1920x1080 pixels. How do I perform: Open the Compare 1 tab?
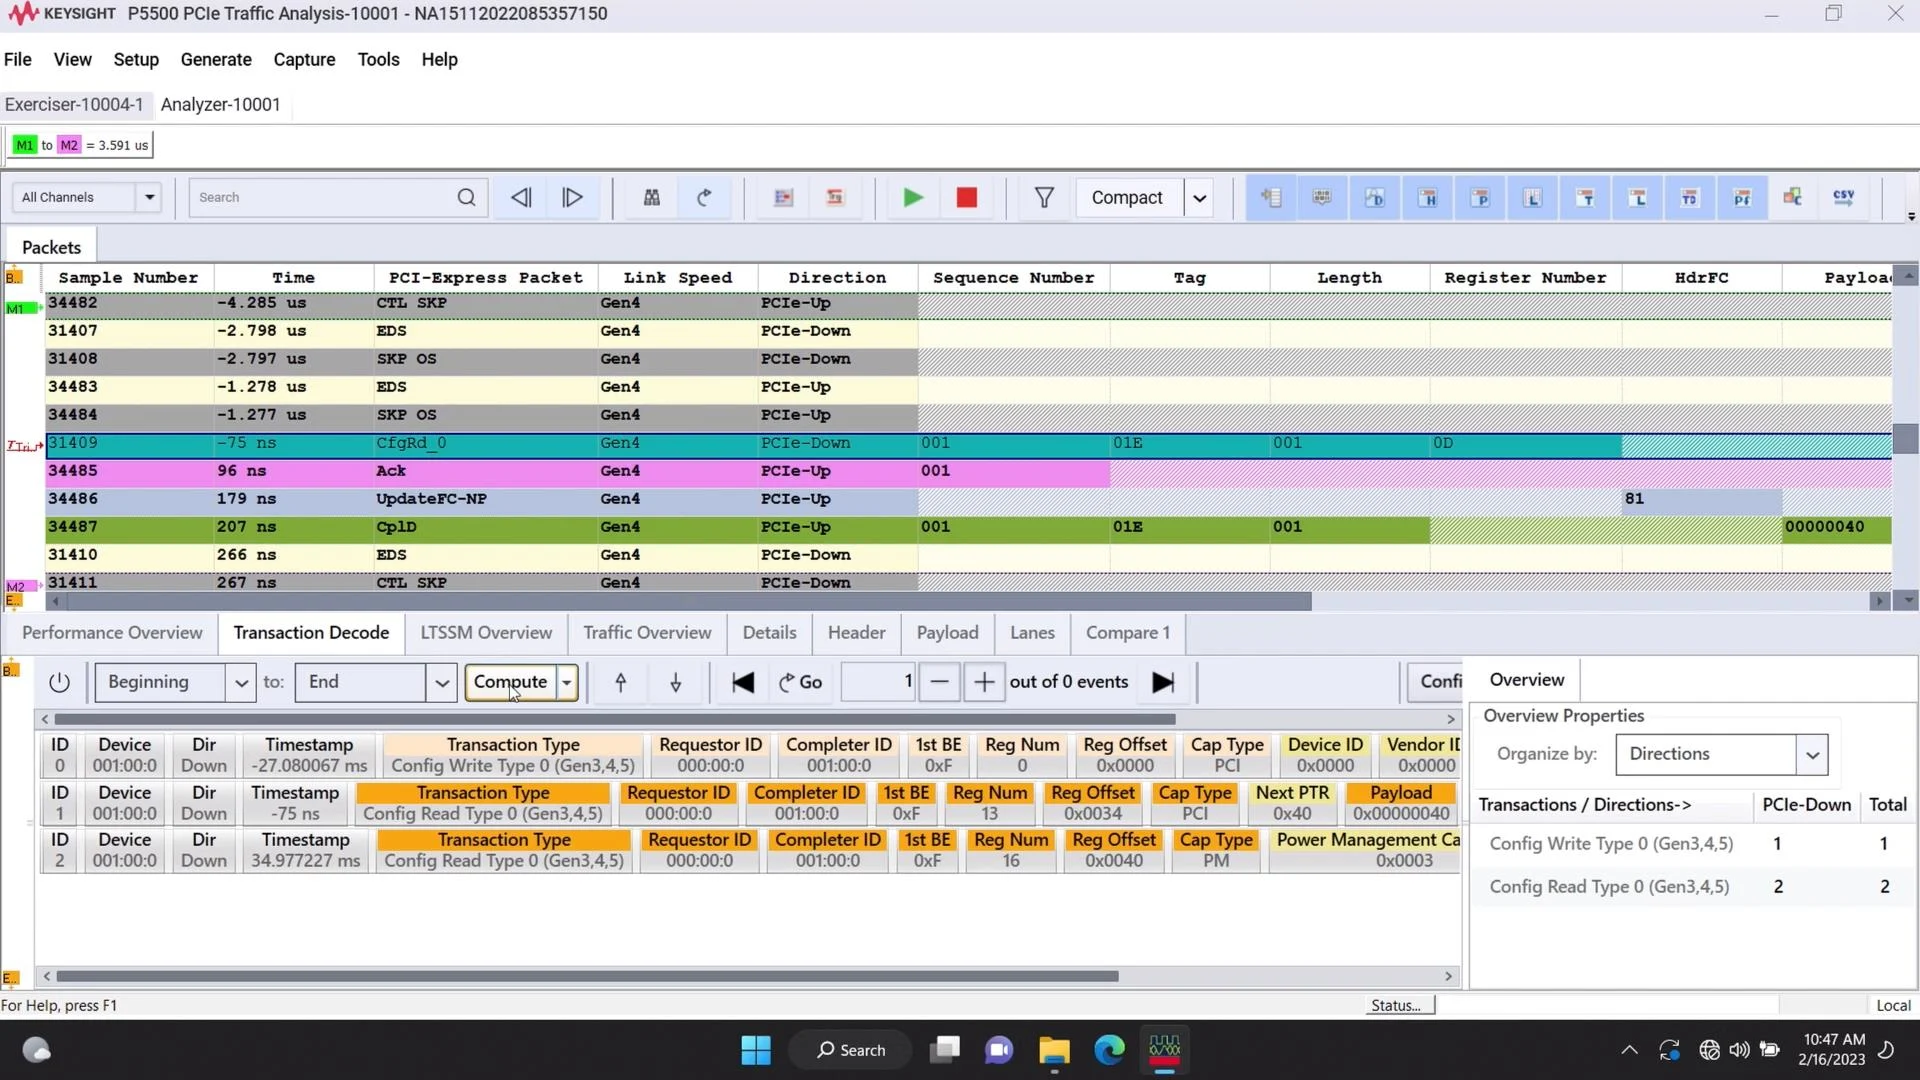[1128, 632]
